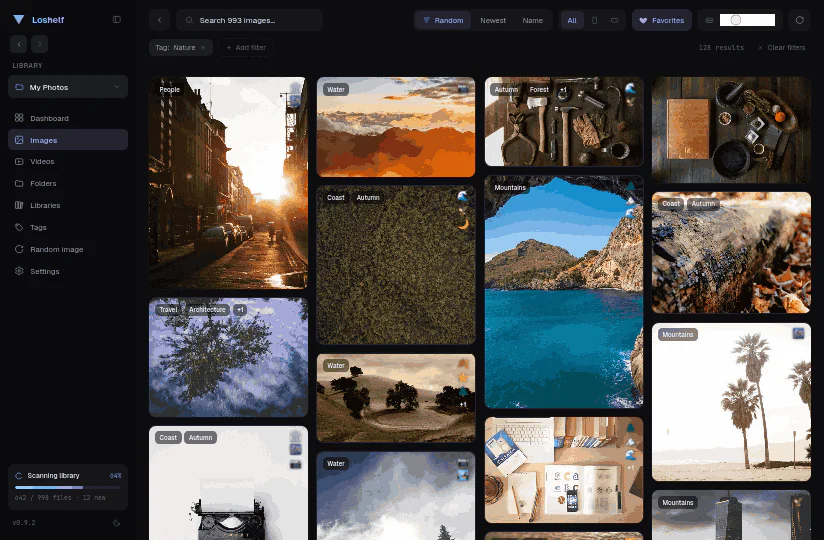This screenshot has height=540, width=824.
Task: Click Mountains tag on cove photo
Action: coord(510,188)
